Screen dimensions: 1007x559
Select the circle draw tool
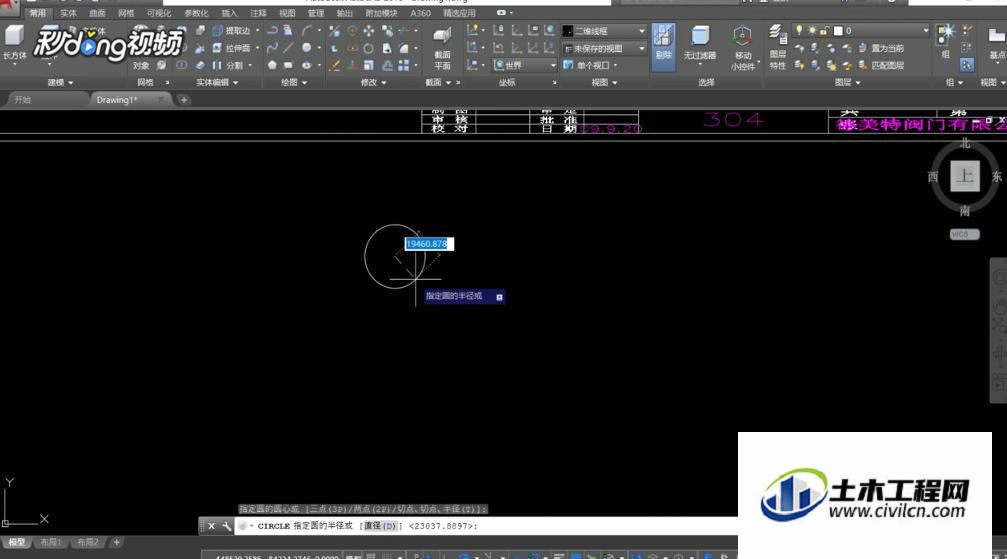click(x=307, y=48)
